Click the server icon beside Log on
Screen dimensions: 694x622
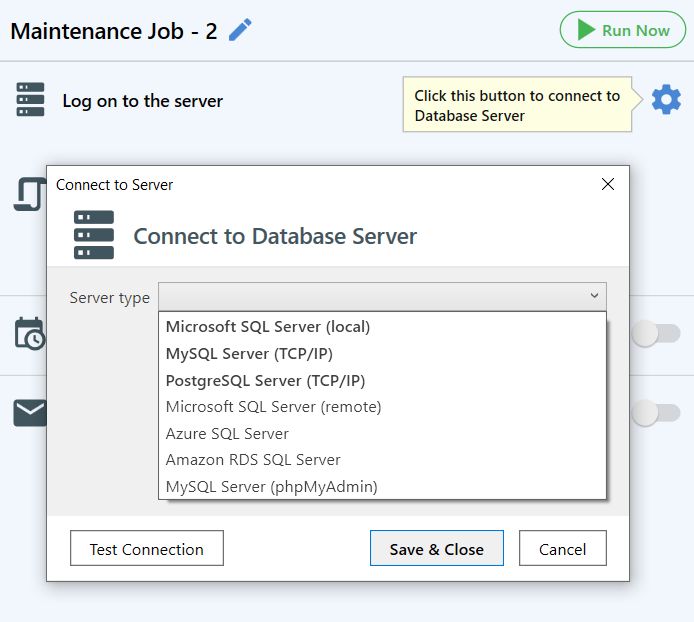(x=30, y=100)
